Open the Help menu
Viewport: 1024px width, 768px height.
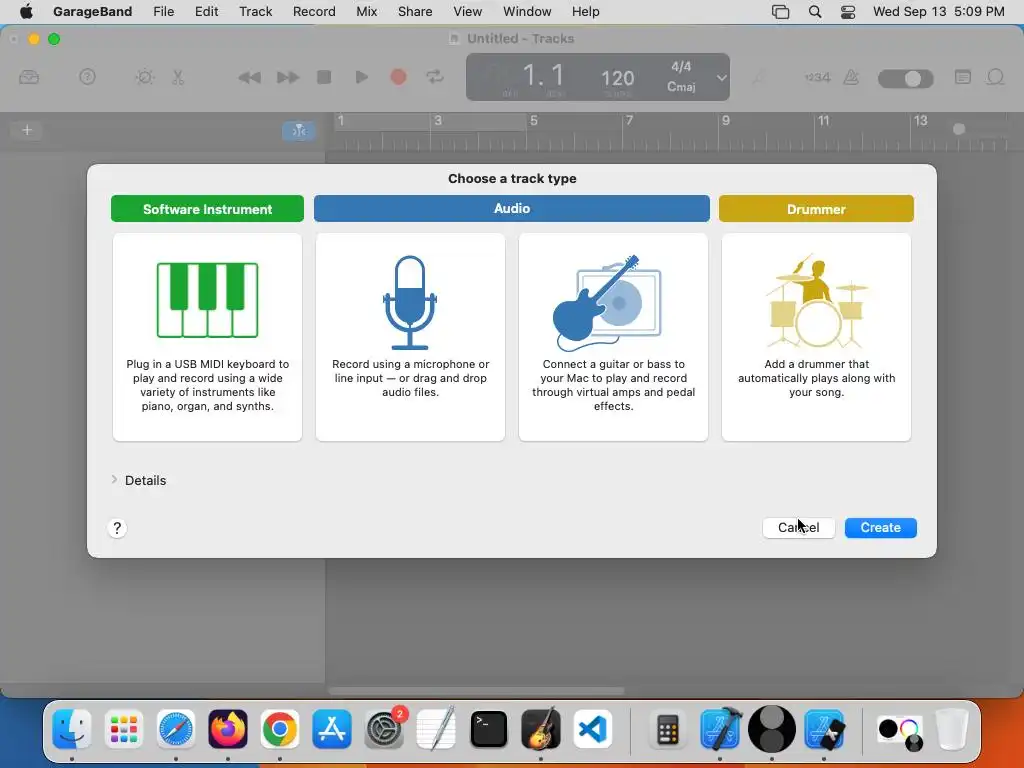(x=585, y=12)
